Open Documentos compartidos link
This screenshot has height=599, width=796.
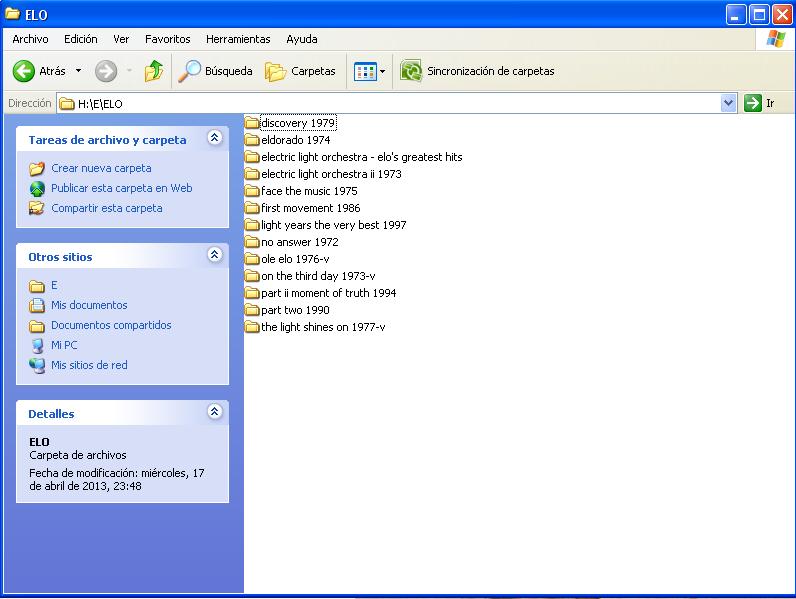(x=111, y=325)
